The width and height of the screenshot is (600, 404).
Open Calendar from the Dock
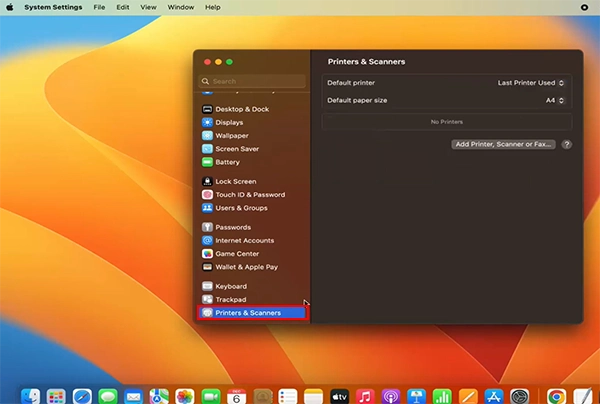pos(236,396)
